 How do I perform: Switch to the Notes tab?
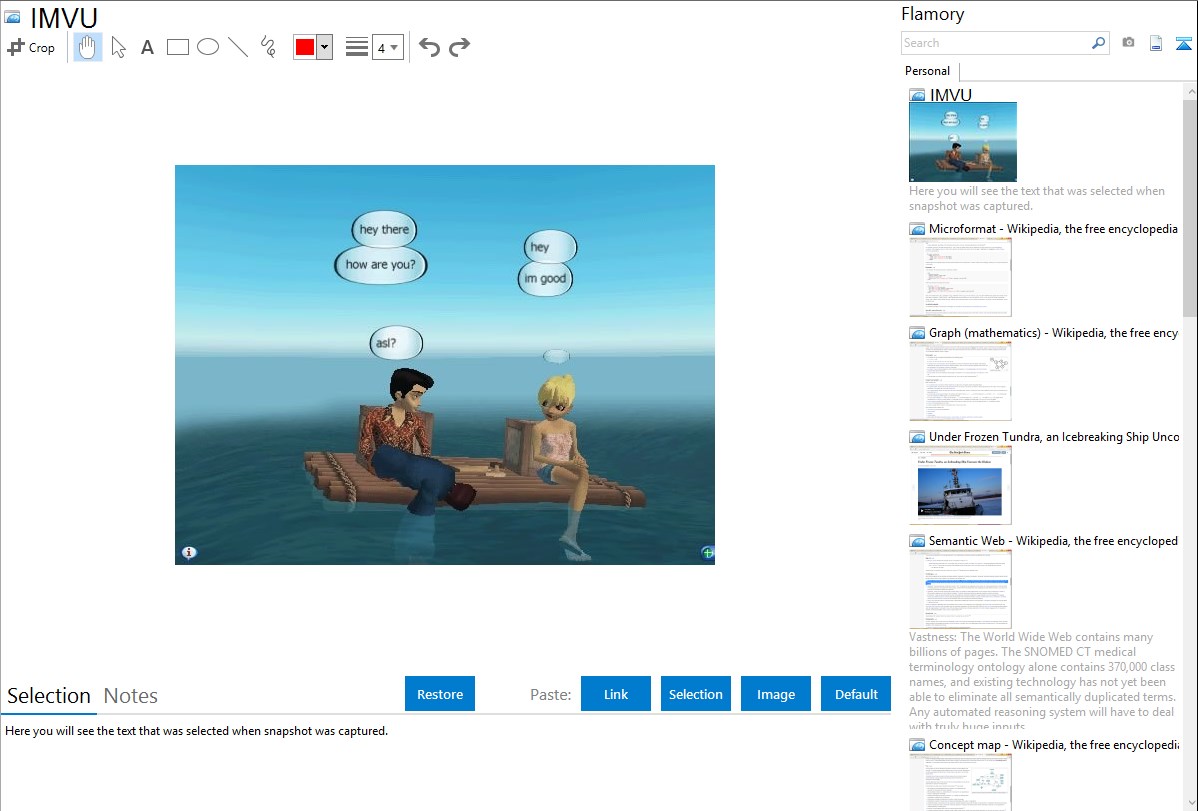[x=131, y=696]
